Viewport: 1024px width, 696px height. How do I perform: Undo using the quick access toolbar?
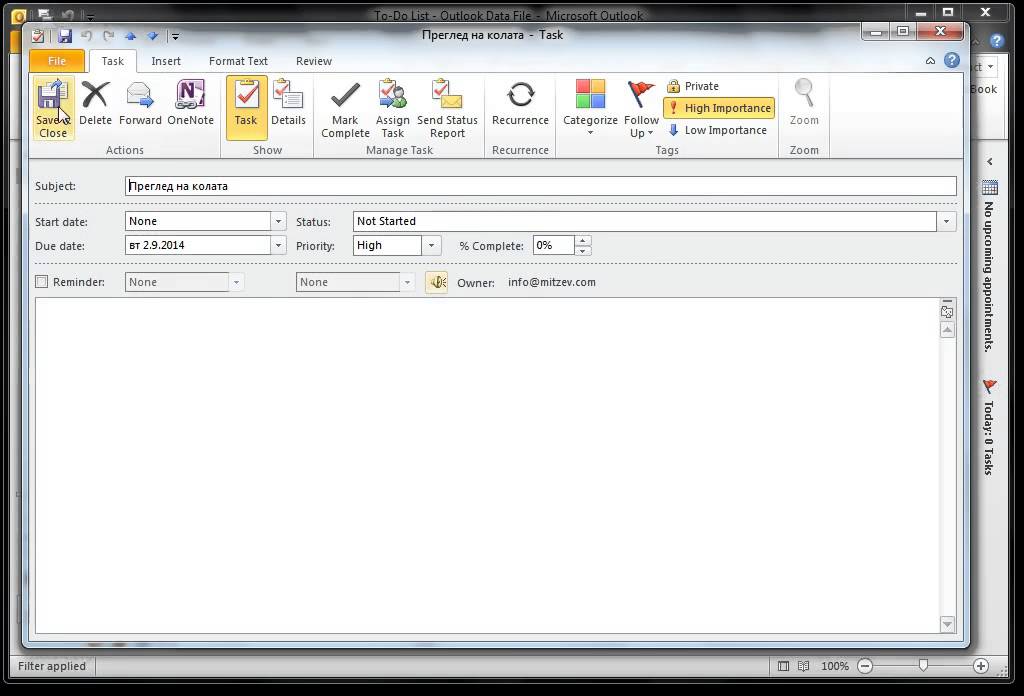pos(87,36)
